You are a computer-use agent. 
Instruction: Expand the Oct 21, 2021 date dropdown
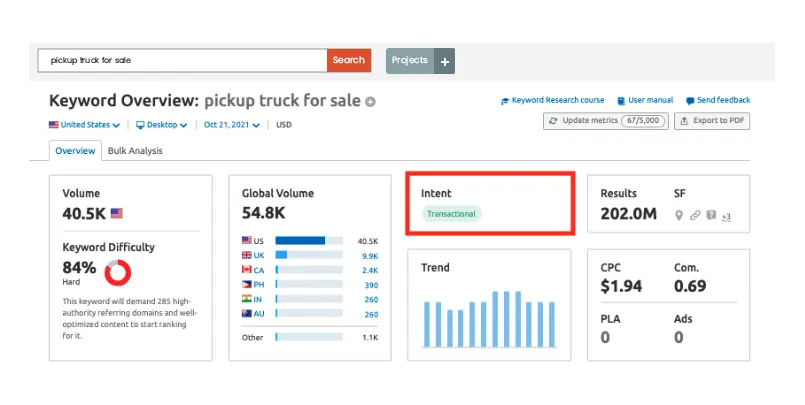pyautogui.click(x=232, y=125)
